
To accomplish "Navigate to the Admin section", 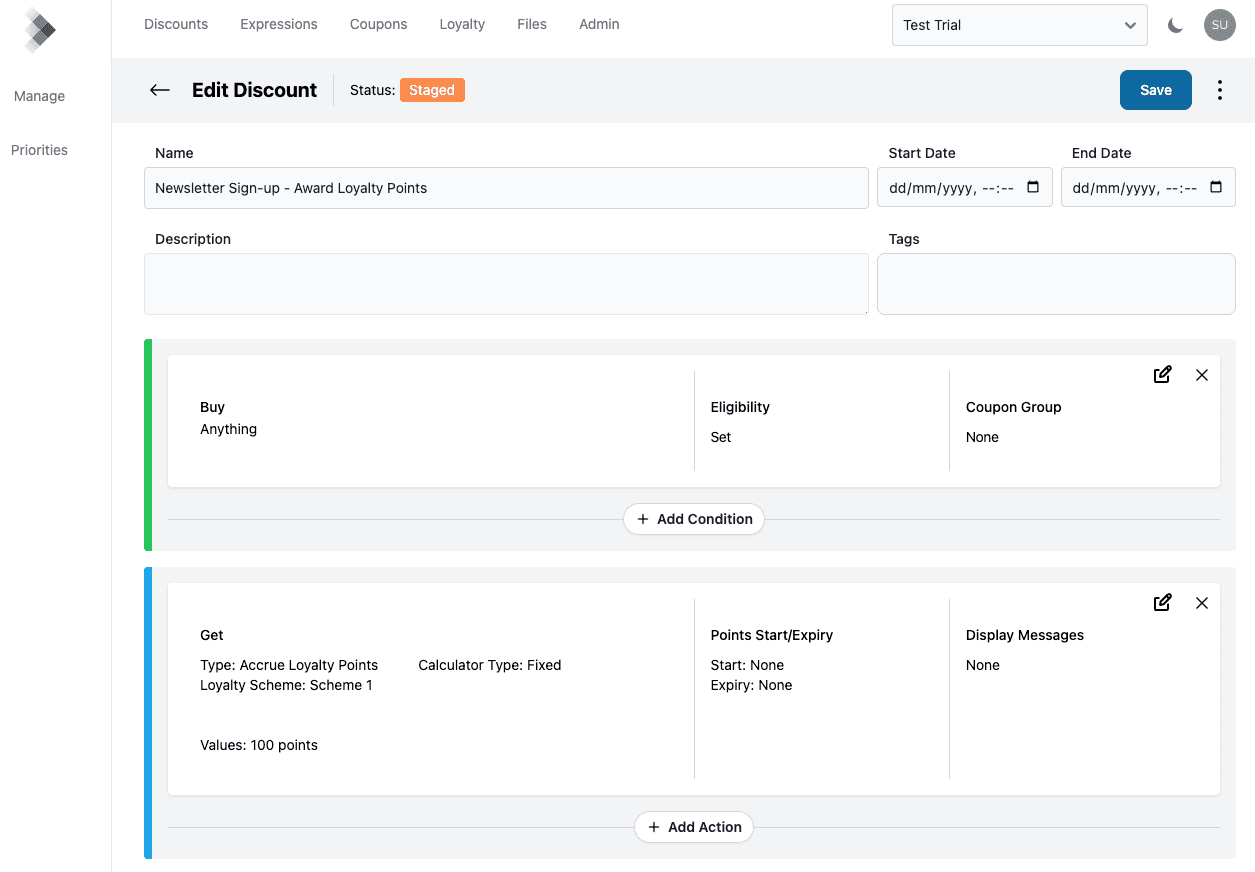I will (598, 23).
